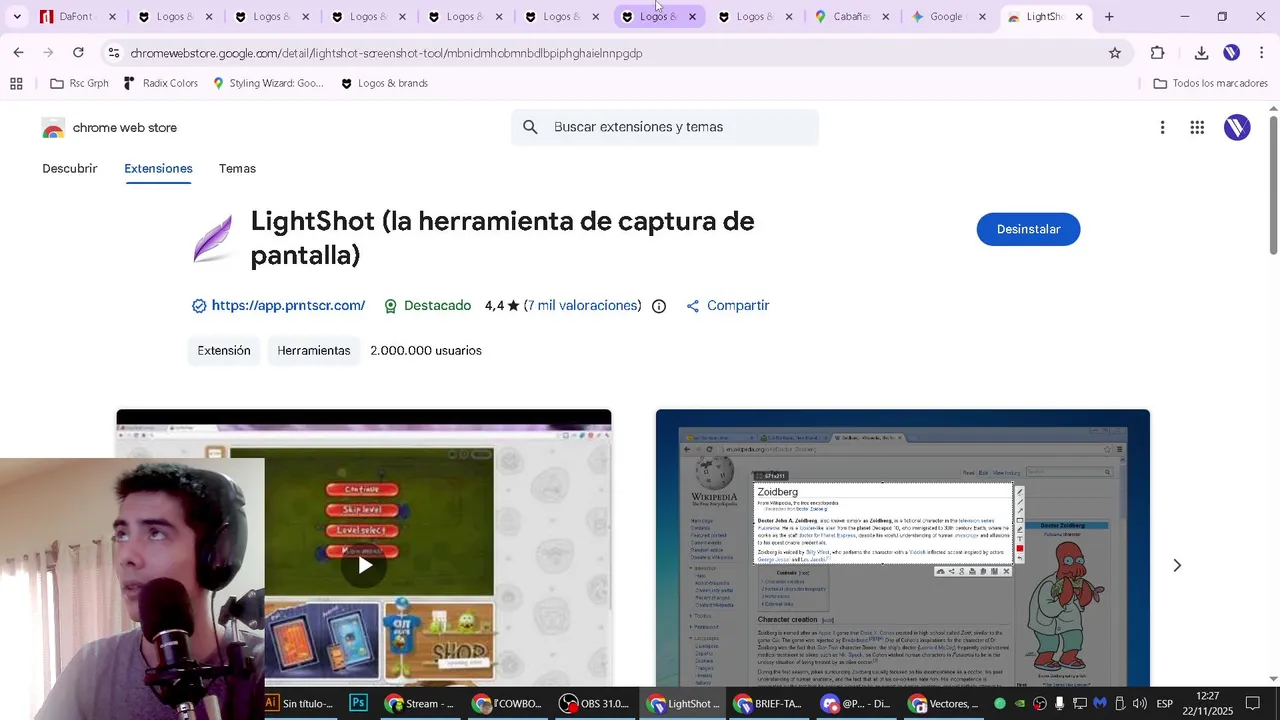1280x720 pixels.
Task: Open the Vectores Chrome taskbar window
Action: 943,704
